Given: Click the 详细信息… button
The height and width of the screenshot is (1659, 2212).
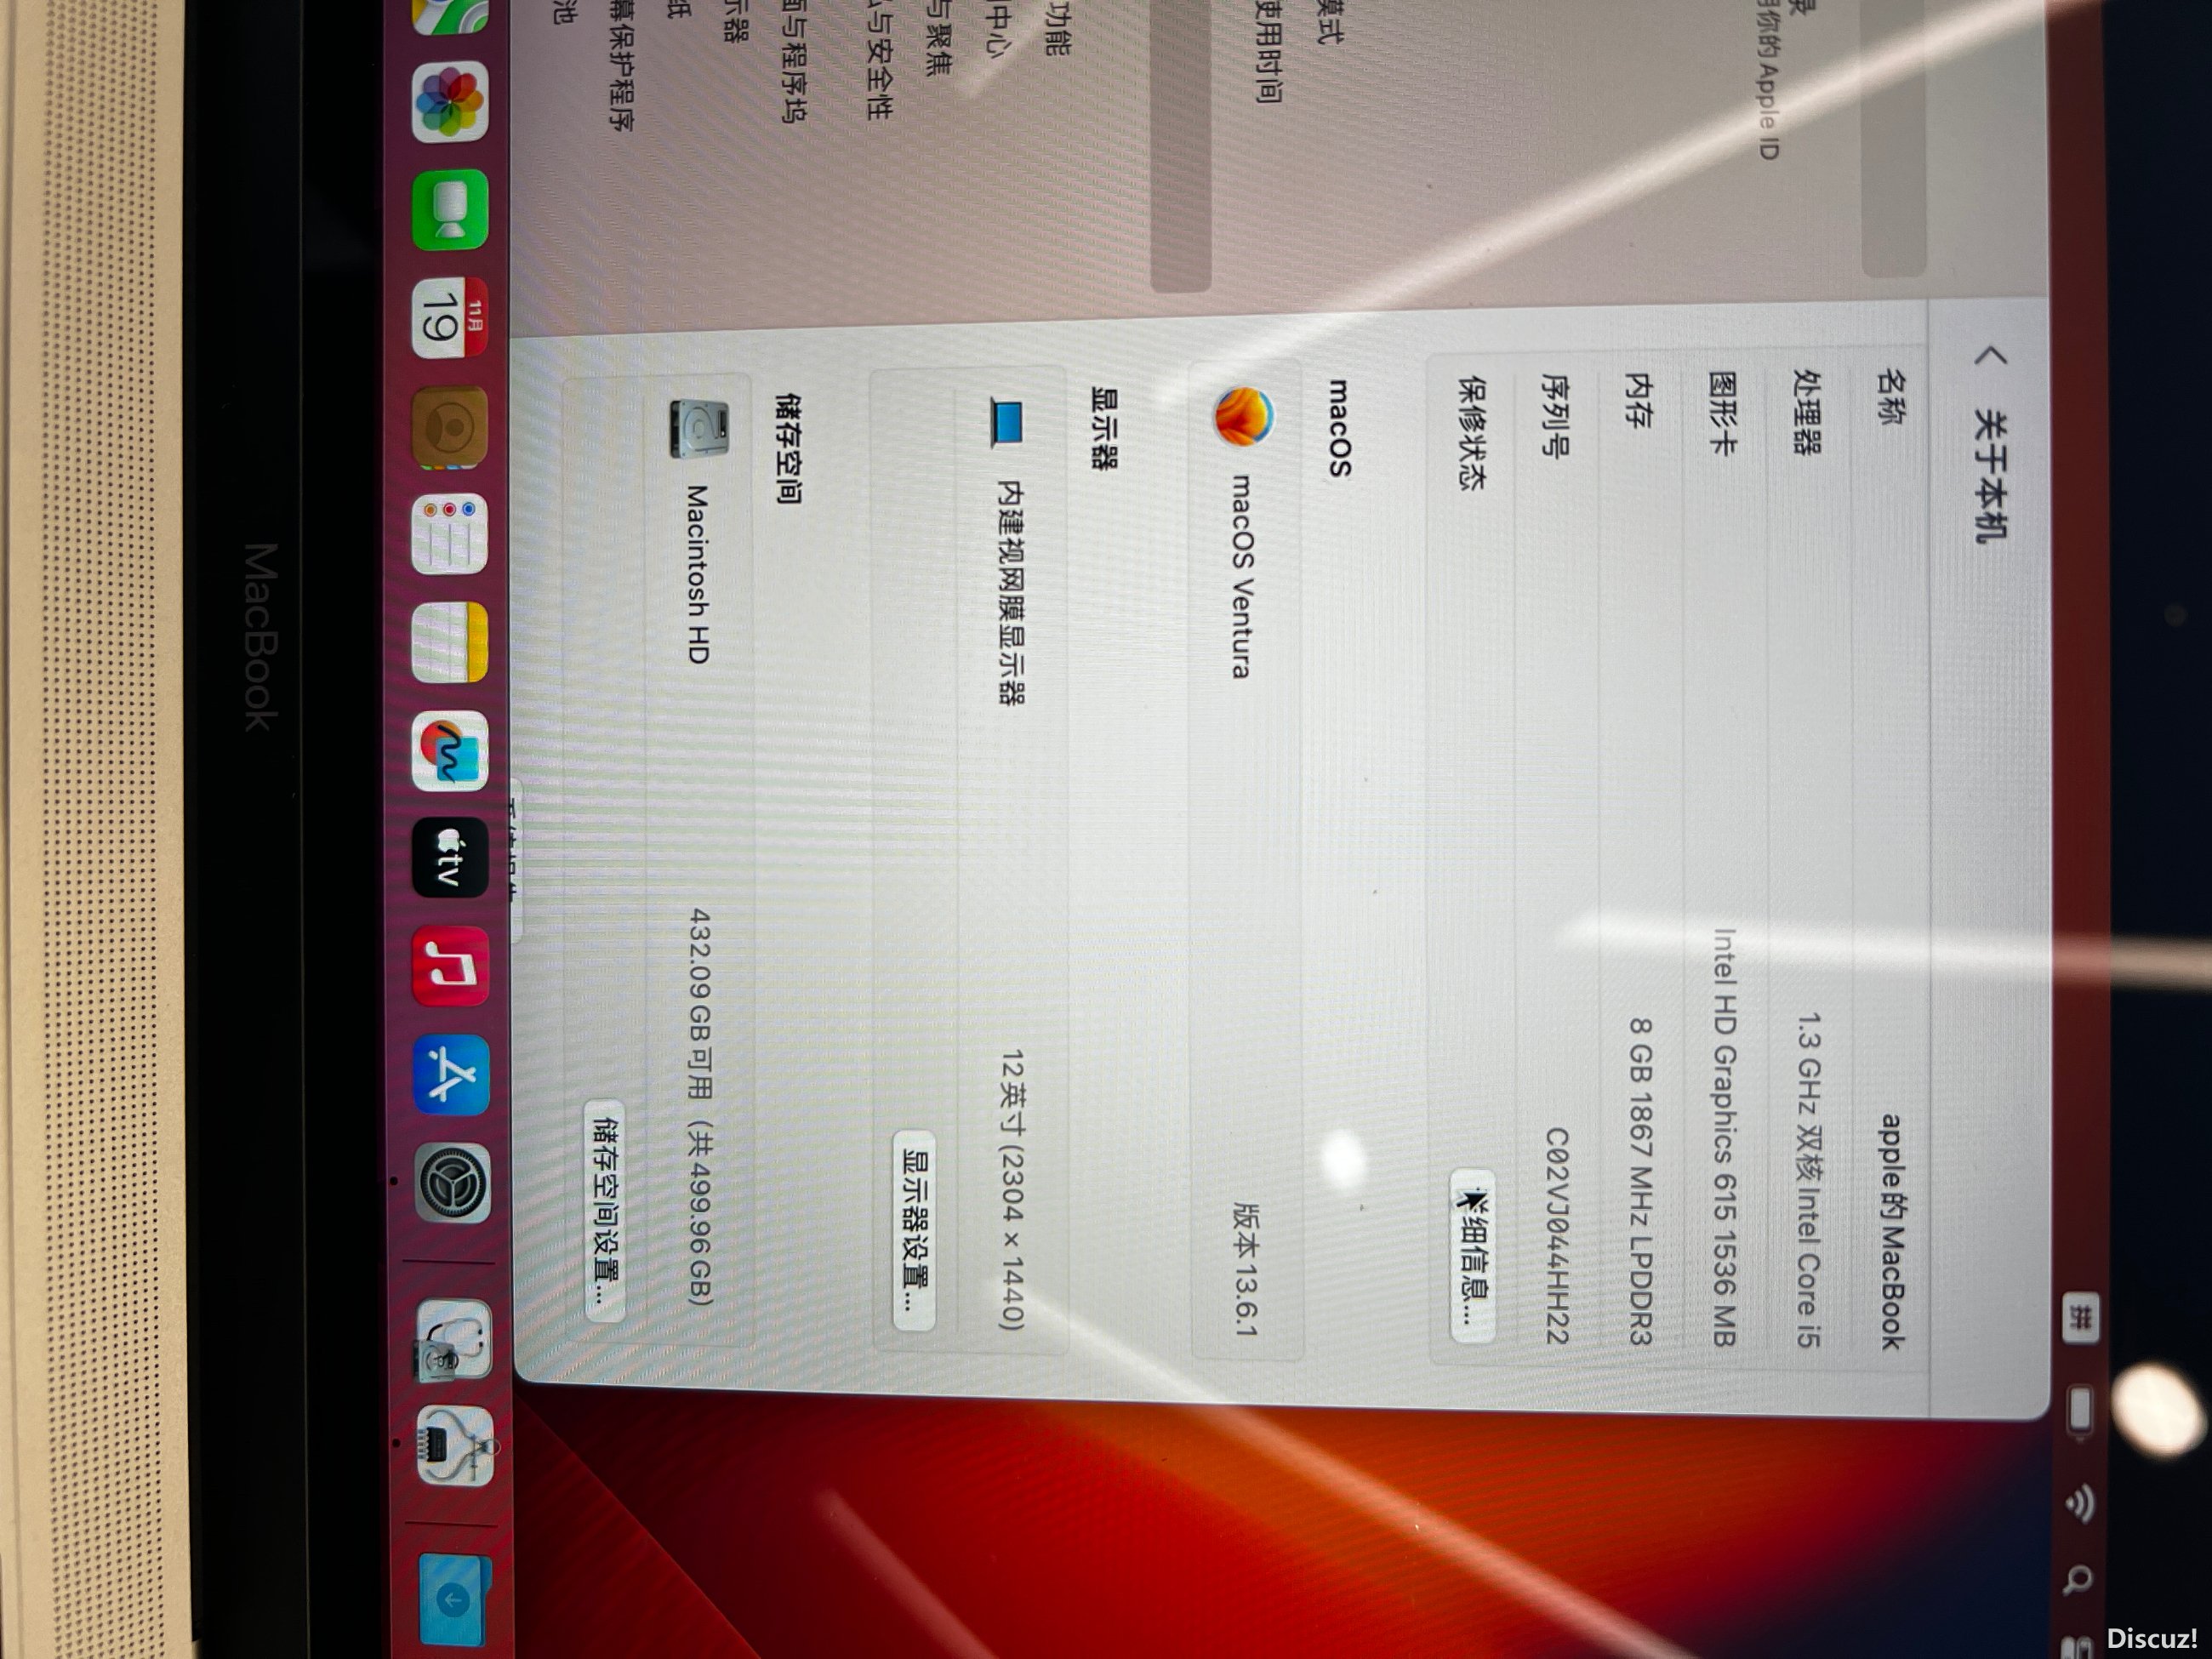Looking at the screenshot, I should coord(1474,1255).
